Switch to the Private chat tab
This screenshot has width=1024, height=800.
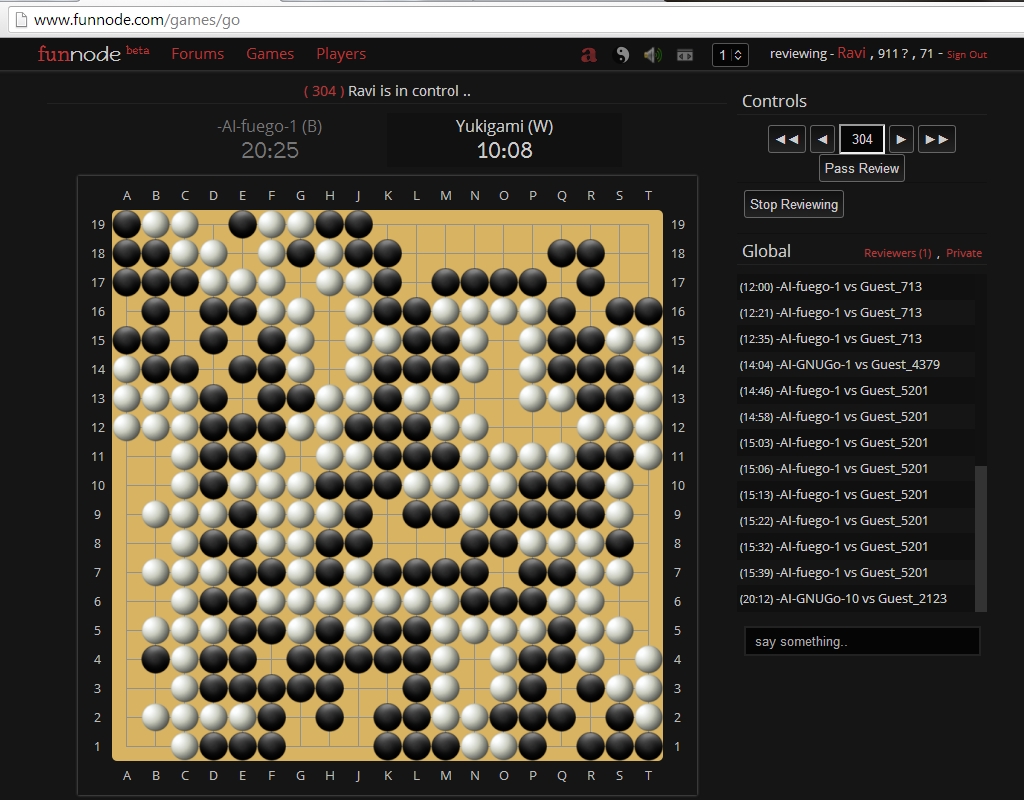point(963,253)
